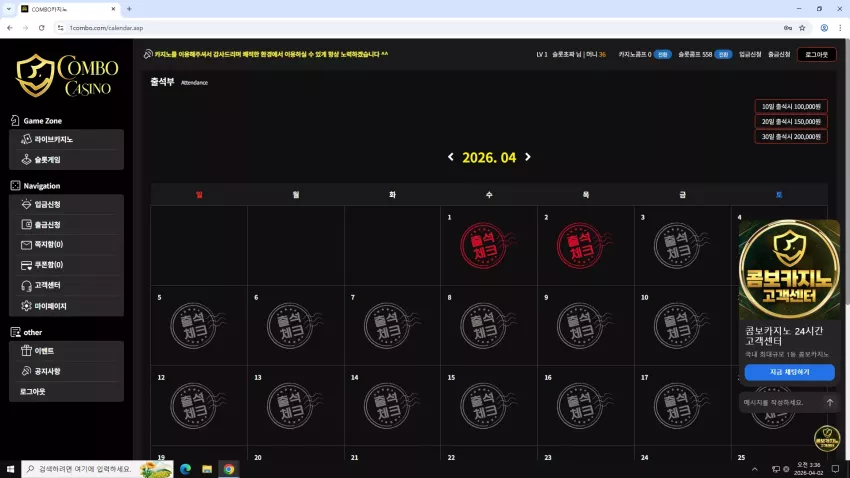Open Microsoft Edge from the taskbar
Screen dimensions: 850x478
click(x=185, y=469)
